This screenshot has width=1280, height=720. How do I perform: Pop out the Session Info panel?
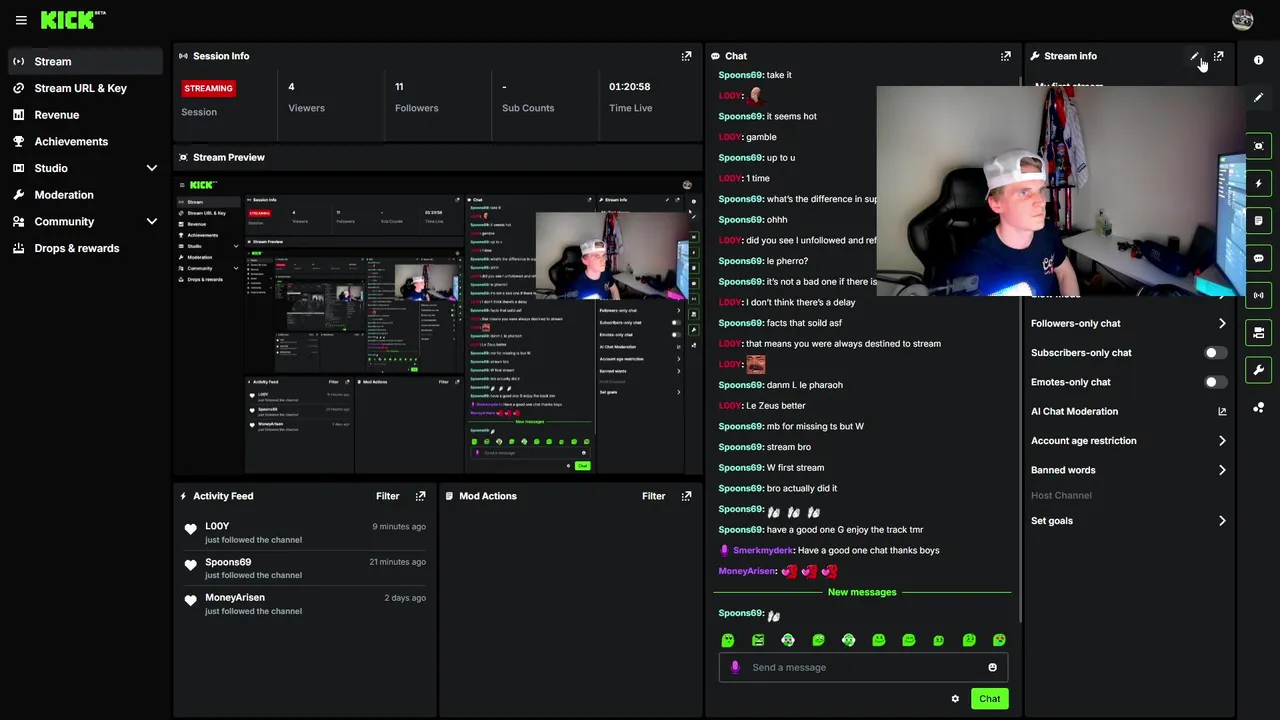pos(686,56)
